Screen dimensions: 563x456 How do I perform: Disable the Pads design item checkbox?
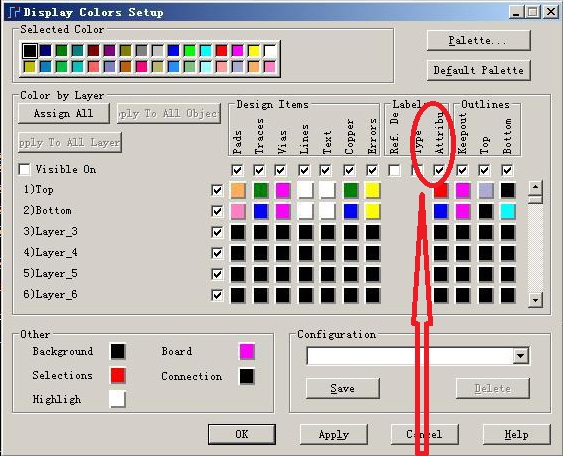click(237, 170)
